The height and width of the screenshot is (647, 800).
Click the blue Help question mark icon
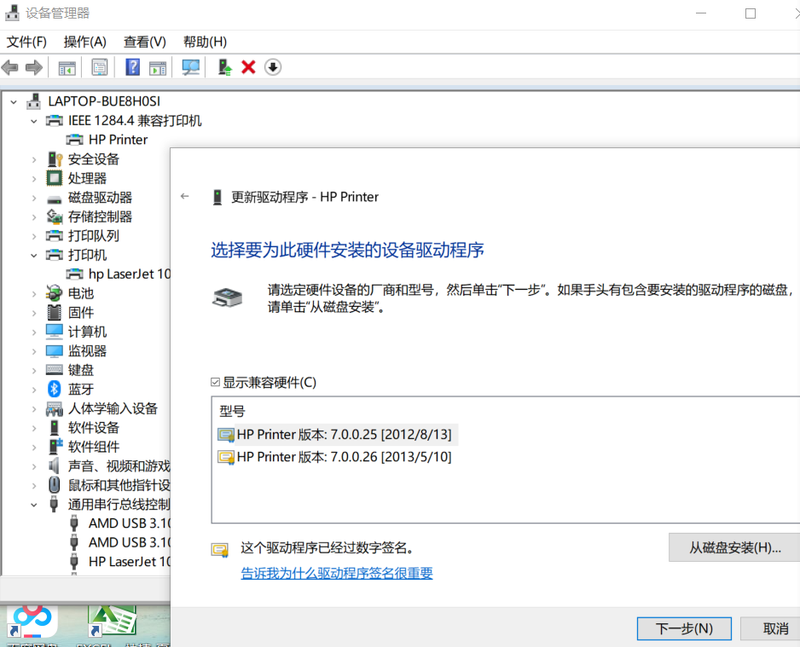click(x=133, y=67)
